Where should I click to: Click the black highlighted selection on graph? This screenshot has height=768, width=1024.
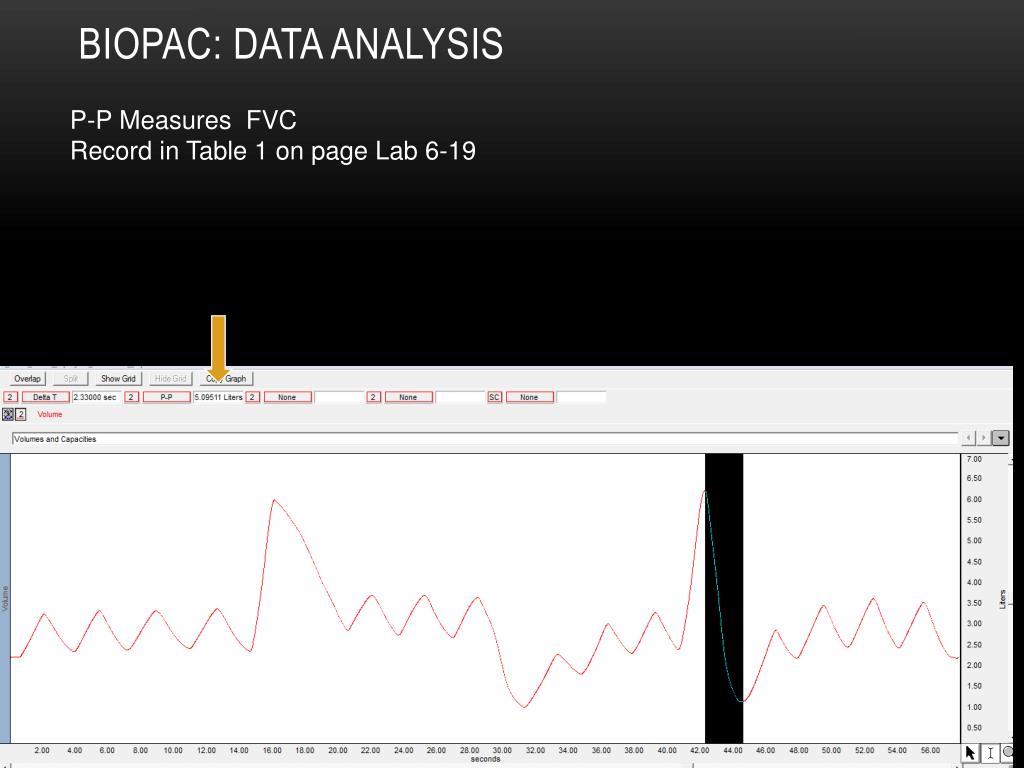point(724,598)
